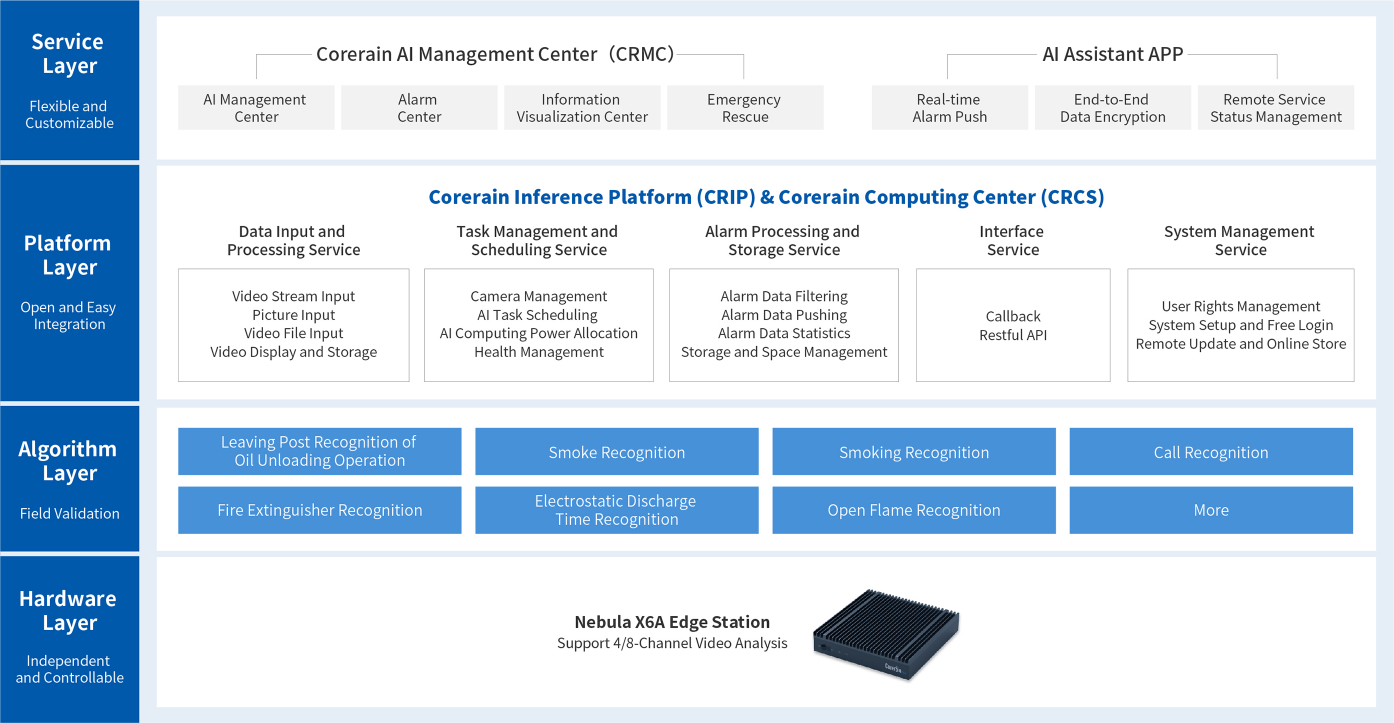Screen dimensions: 1394x723
Task: Select Electrostatic Discharge Time Recognition tile
Action: pyautogui.click(x=616, y=510)
